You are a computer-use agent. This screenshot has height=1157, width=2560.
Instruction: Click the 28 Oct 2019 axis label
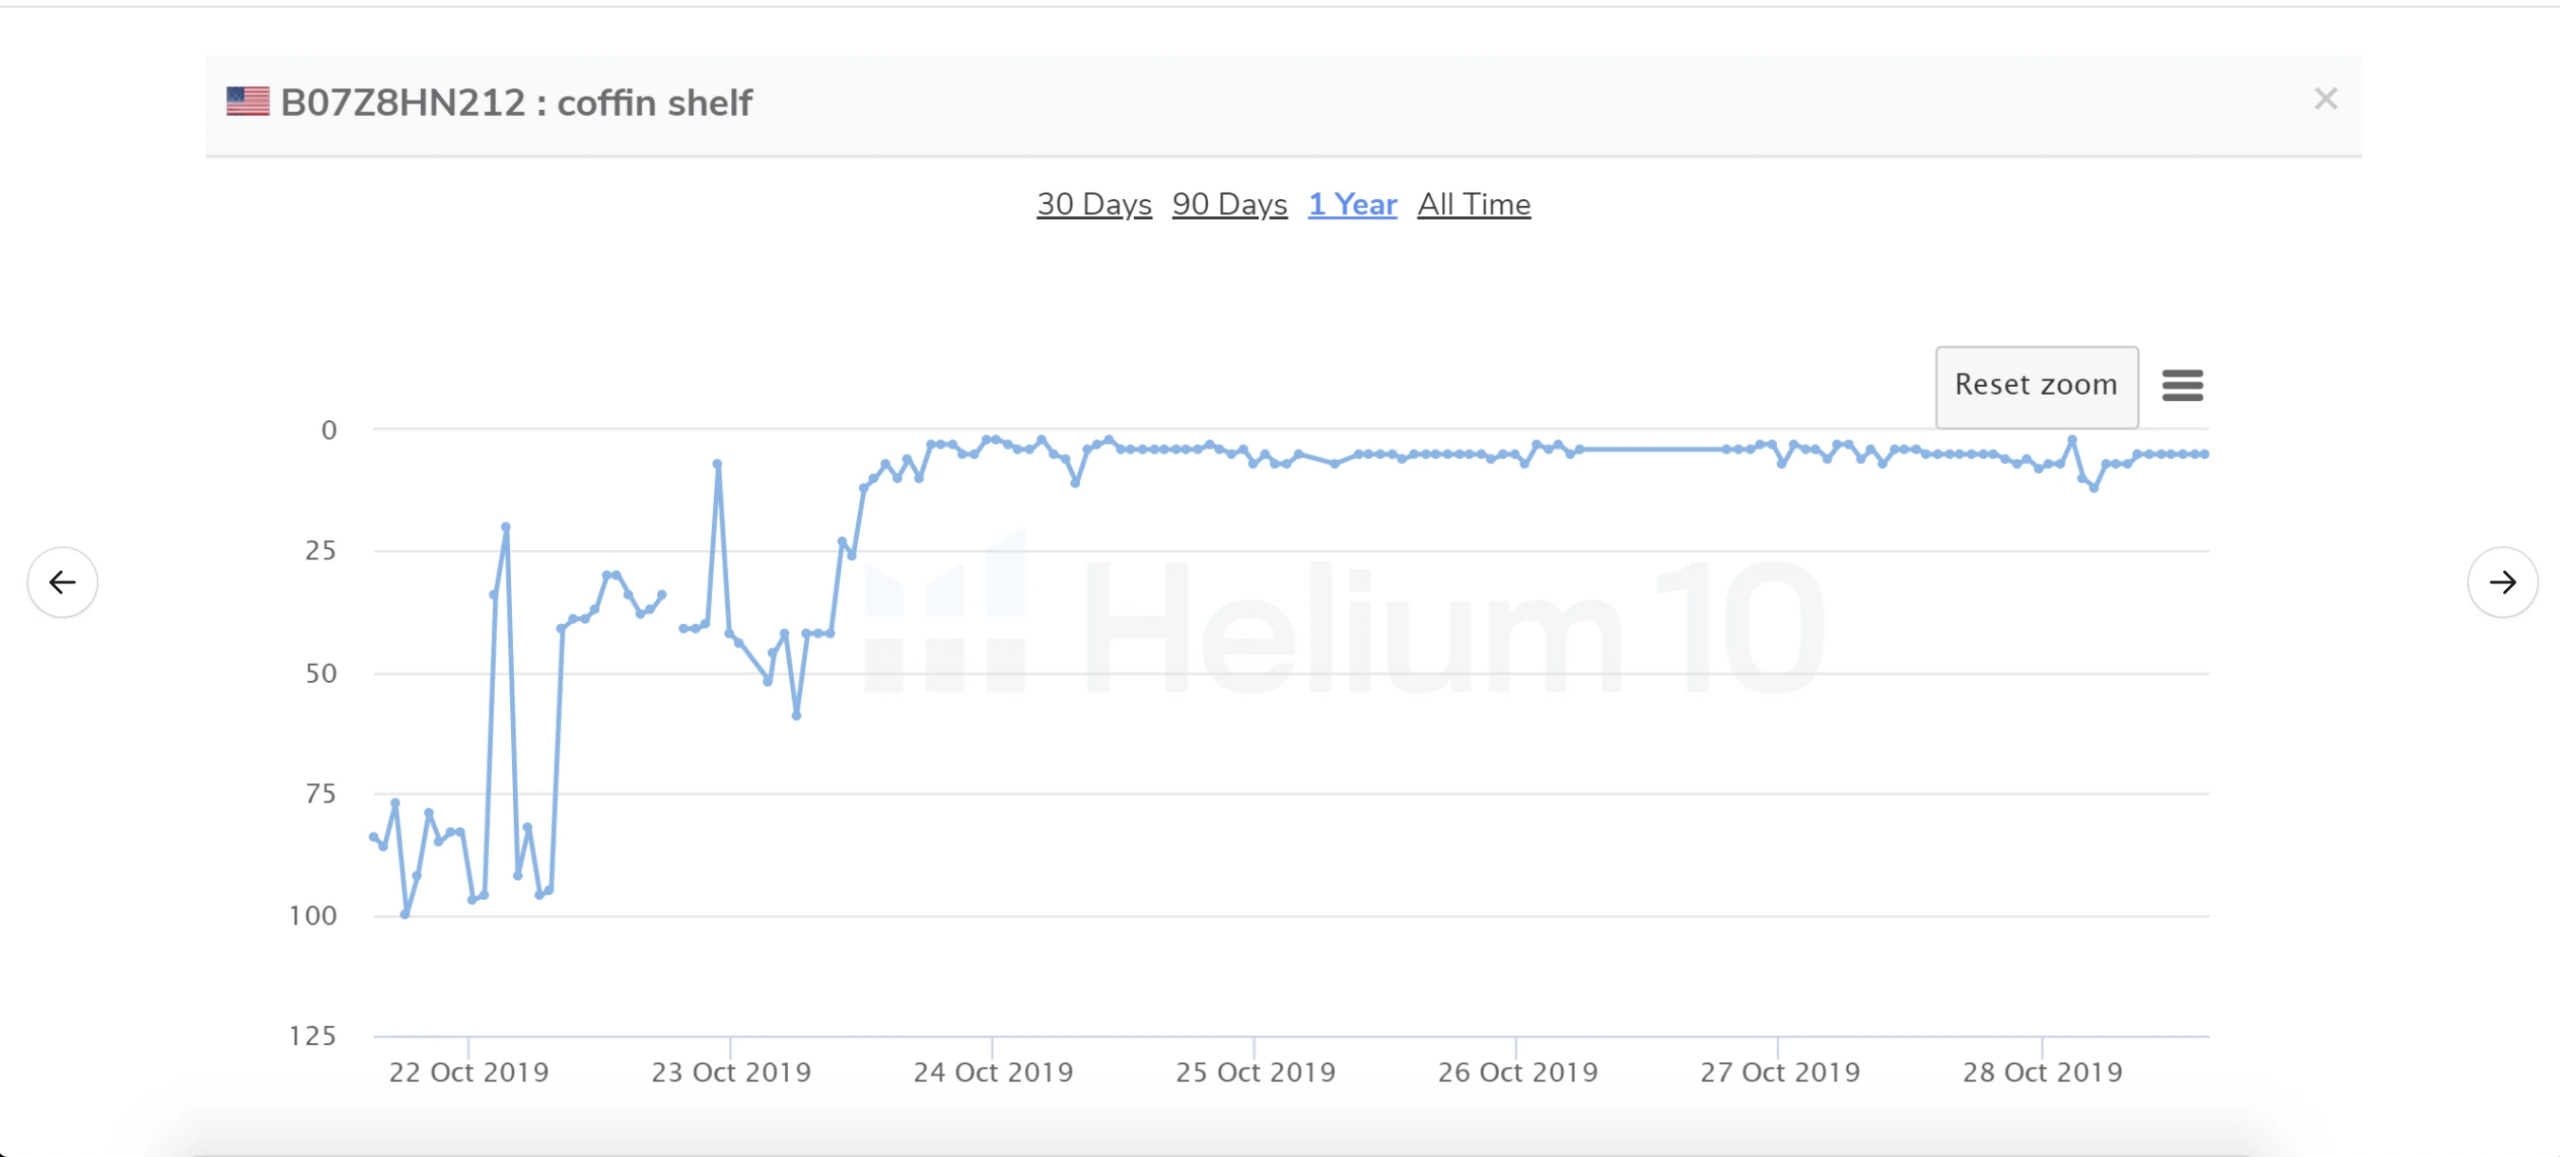point(2042,1072)
